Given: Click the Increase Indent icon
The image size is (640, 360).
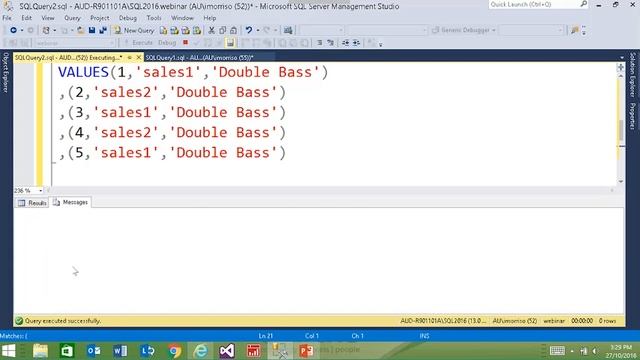Looking at the screenshot, I should click(356, 43).
